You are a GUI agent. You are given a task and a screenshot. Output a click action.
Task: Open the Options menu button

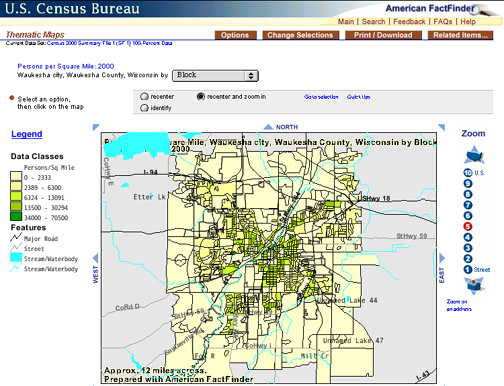click(x=235, y=35)
